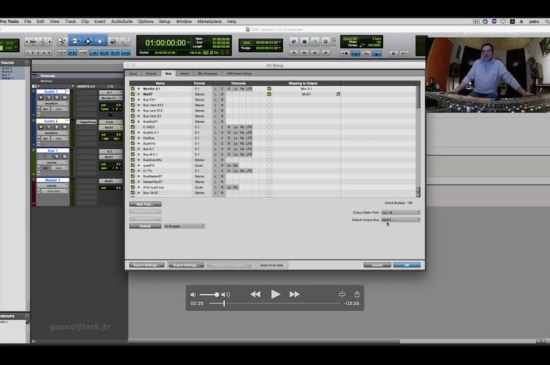Viewport: 550px width, 365px height.
Task: Select the Audio 1 track name in Tracks list
Action: tap(7, 68)
